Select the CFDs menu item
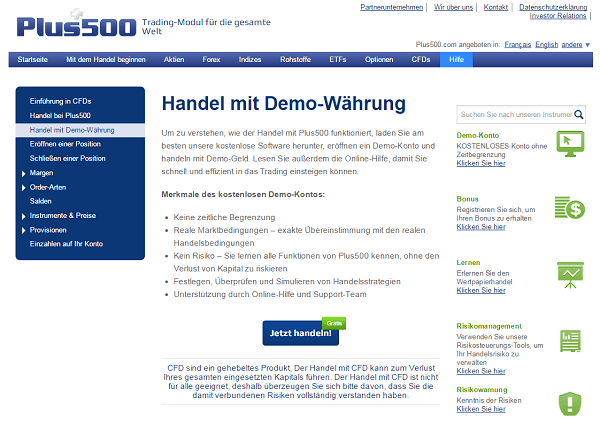600x421 pixels. point(421,60)
